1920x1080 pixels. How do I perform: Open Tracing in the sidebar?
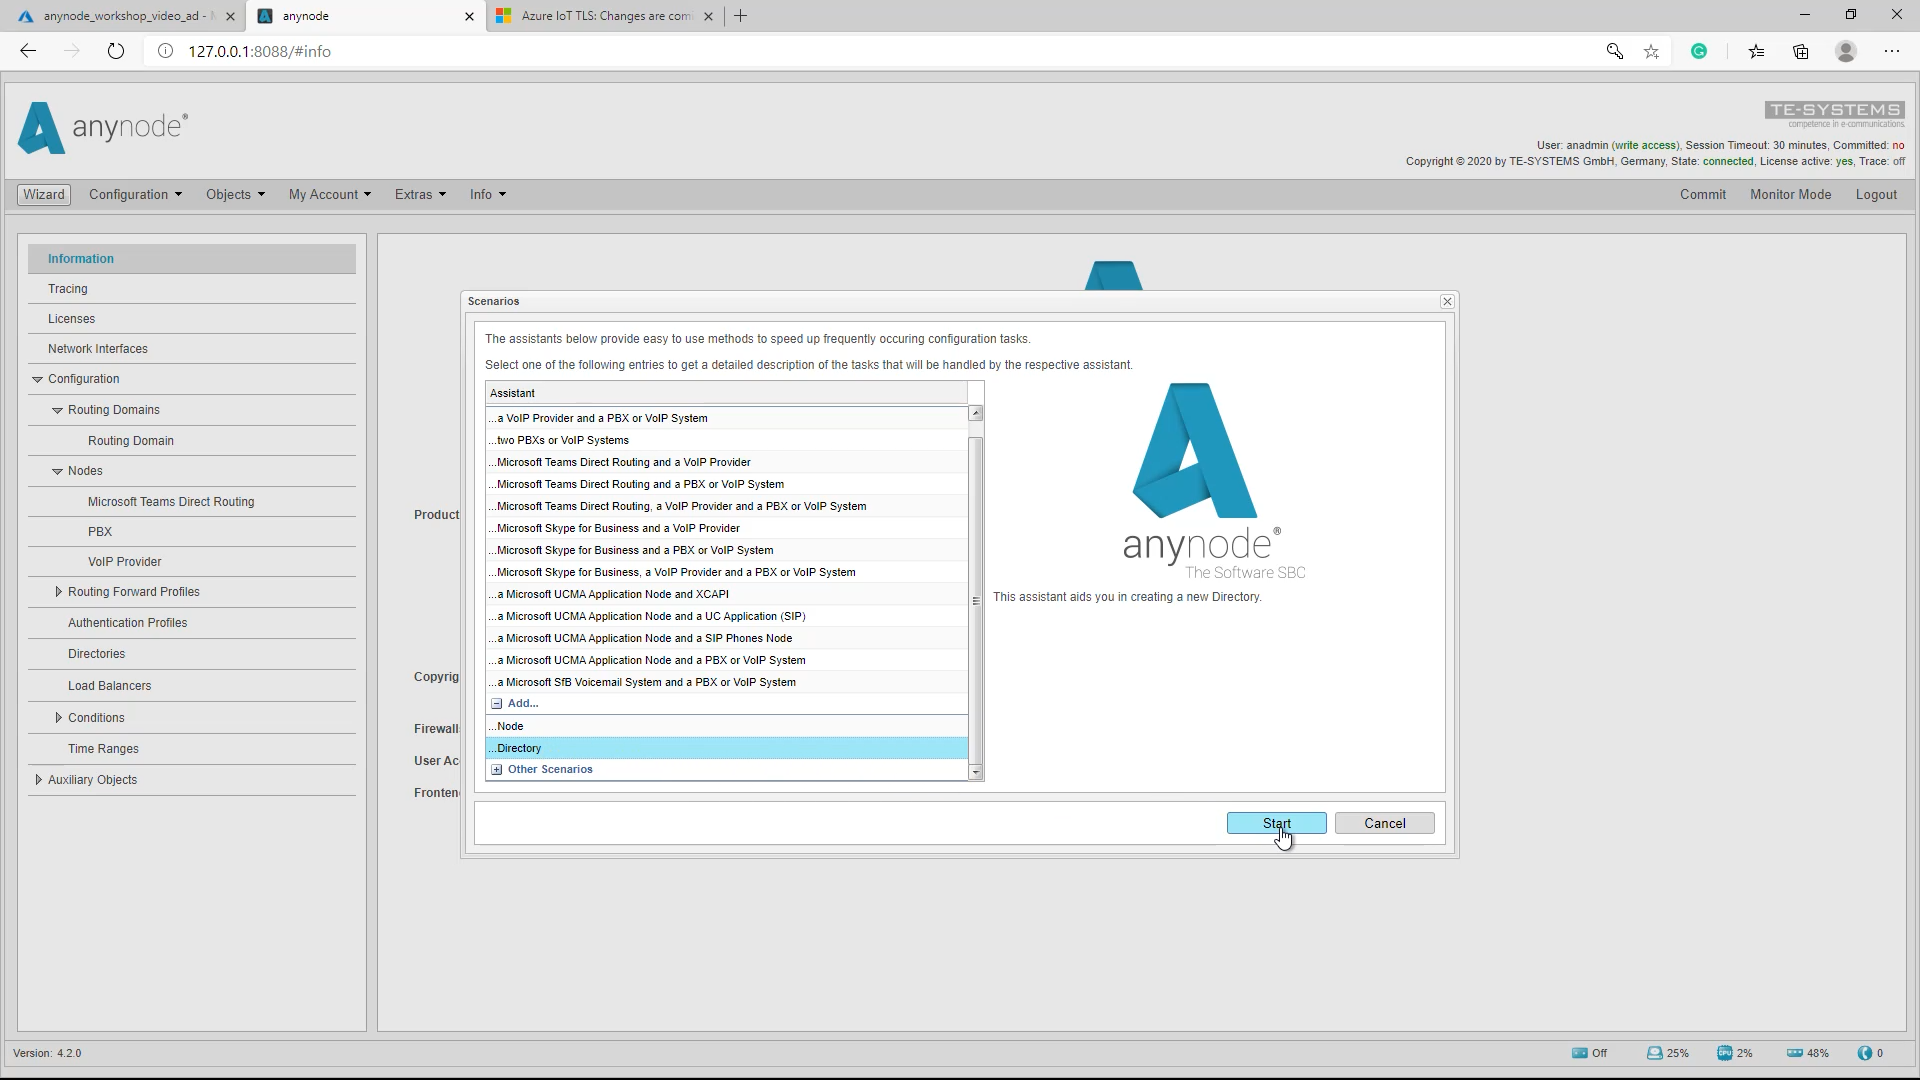click(x=192, y=288)
